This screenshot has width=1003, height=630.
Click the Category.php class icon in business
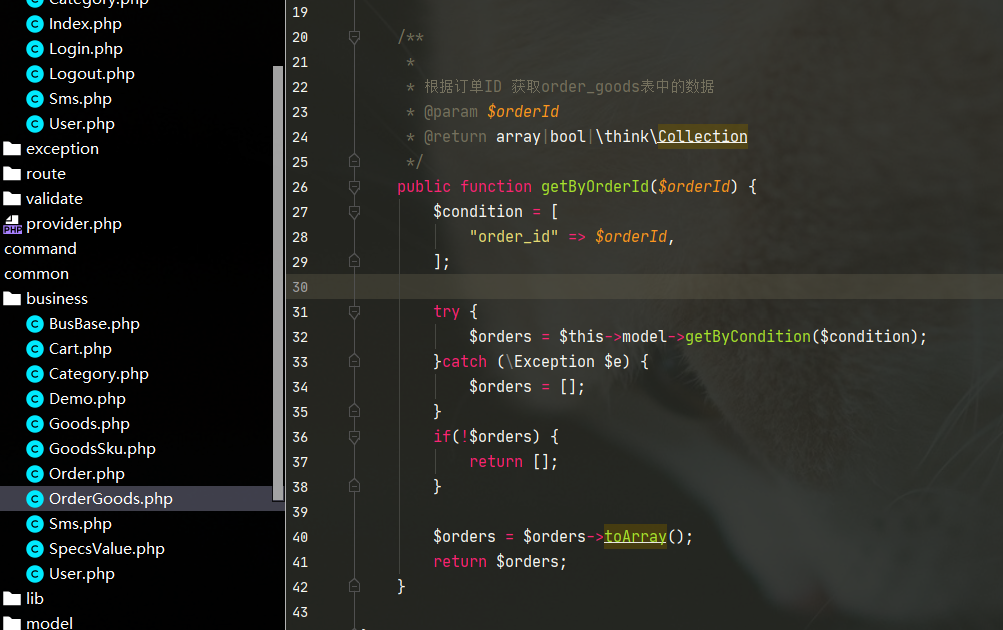pyautogui.click(x=35, y=374)
